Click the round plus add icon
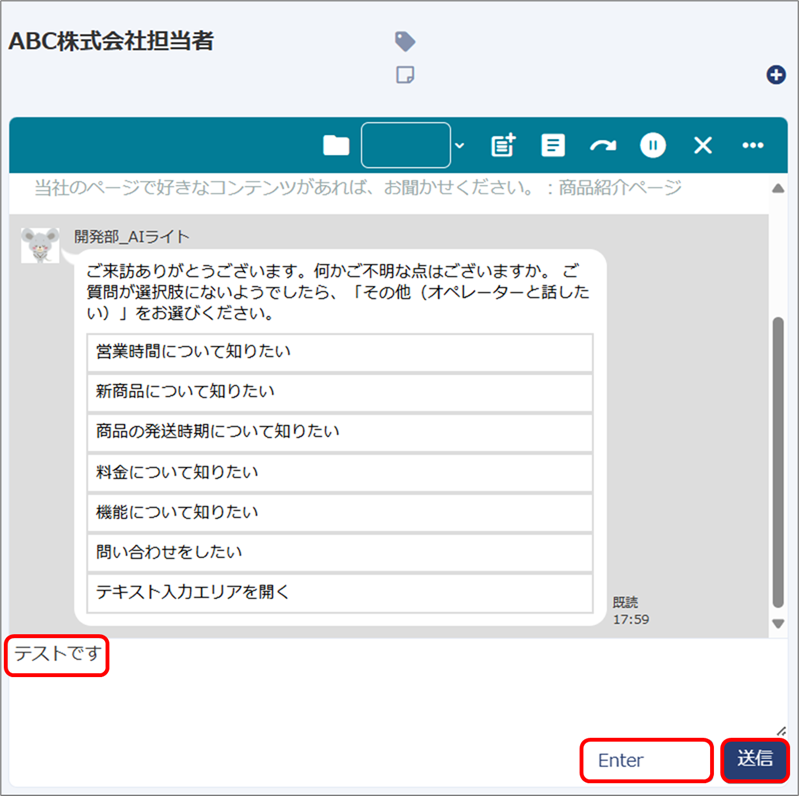Image resolution: width=799 pixels, height=796 pixels. click(x=776, y=75)
